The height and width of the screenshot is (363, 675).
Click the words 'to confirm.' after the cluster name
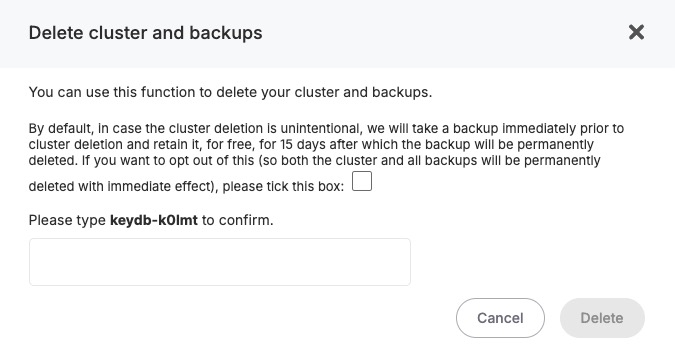[237, 220]
